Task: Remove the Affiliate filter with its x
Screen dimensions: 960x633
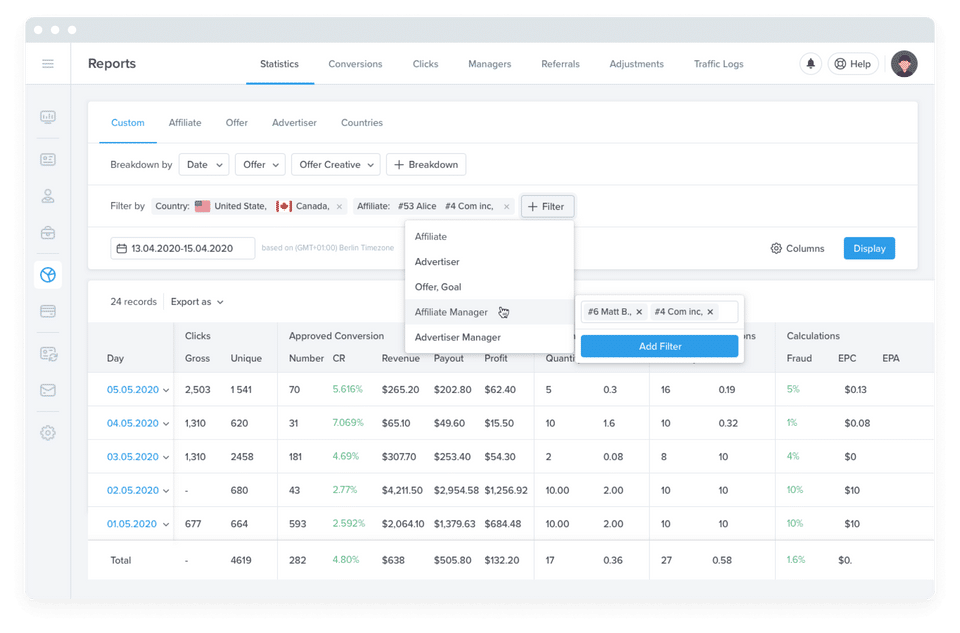Action: tap(507, 207)
